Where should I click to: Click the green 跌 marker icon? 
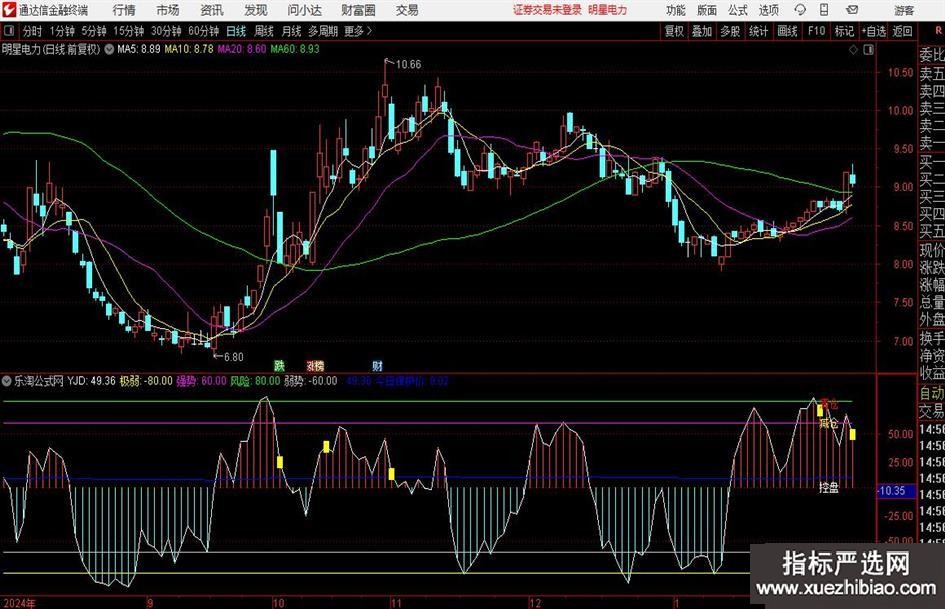tap(279, 365)
